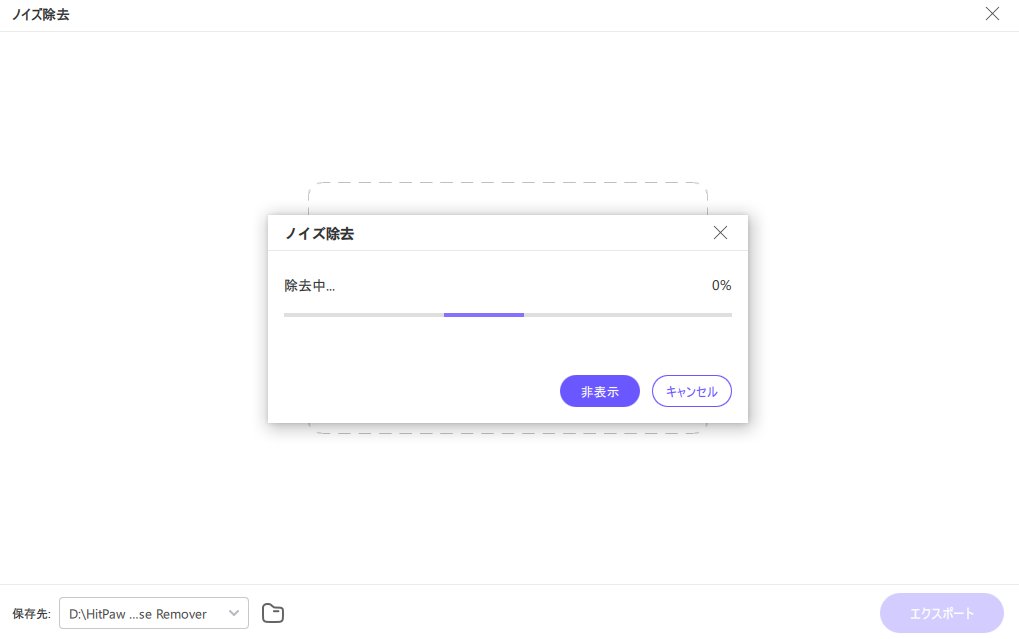The height and width of the screenshot is (639, 1019).
Task: Expand the D:\HitPaw path combo box
Action: 154,613
